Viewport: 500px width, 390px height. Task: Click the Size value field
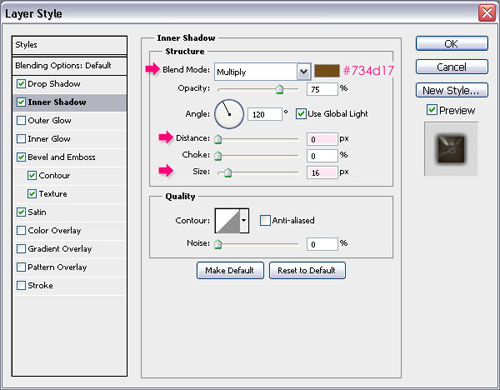point(322,173)
